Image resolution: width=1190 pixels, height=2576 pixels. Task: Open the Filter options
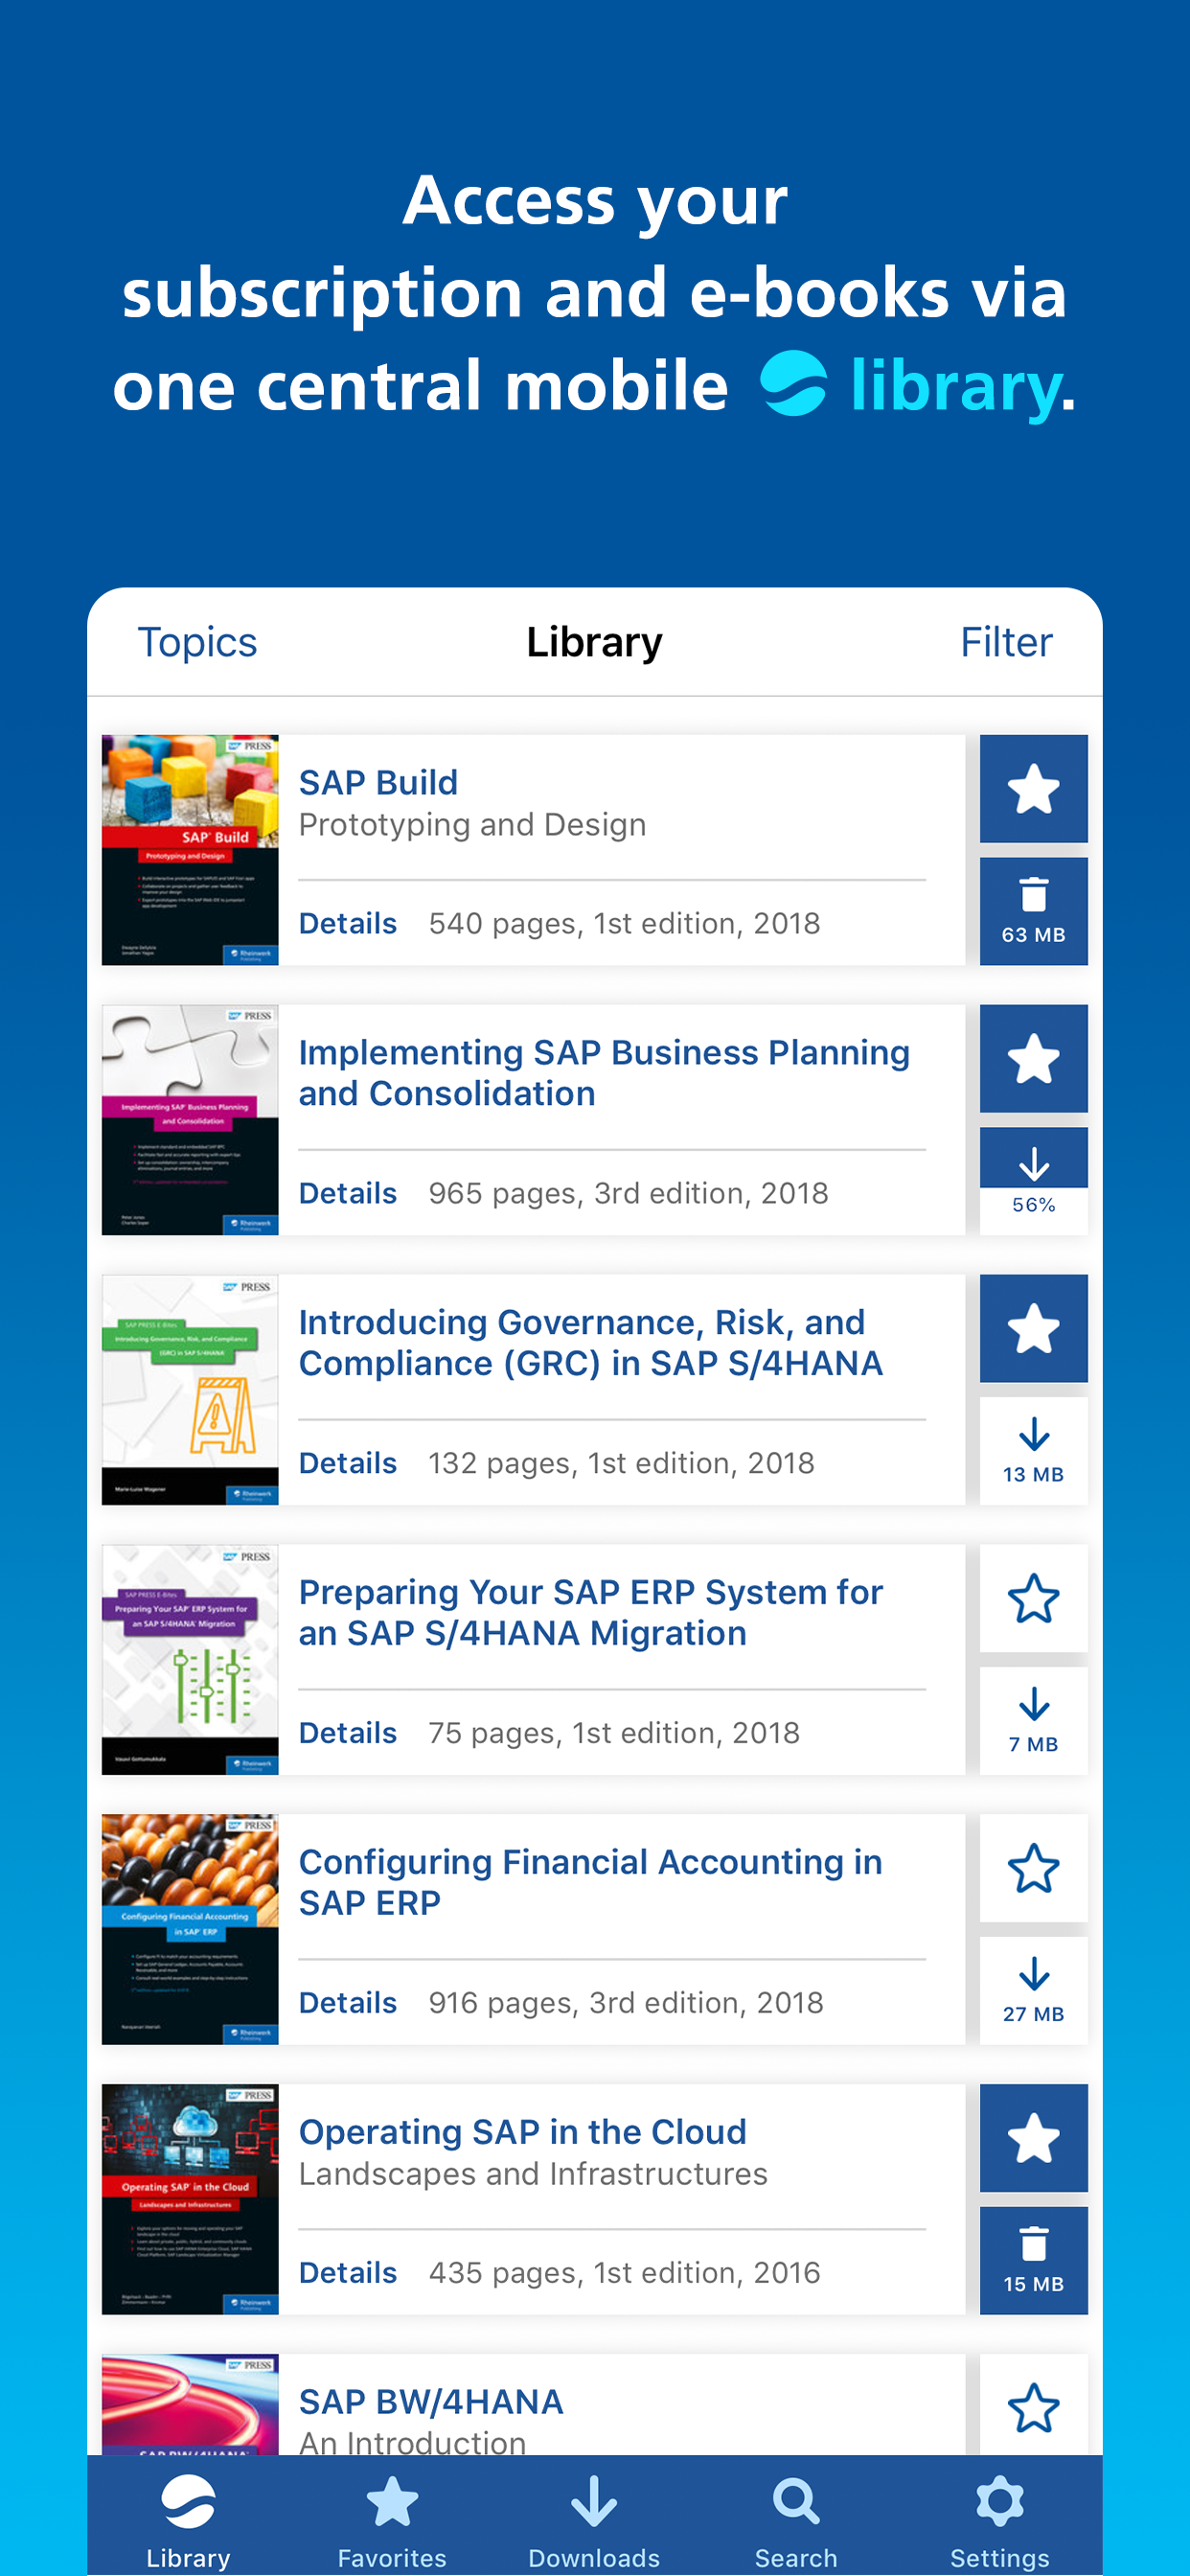1006,642
